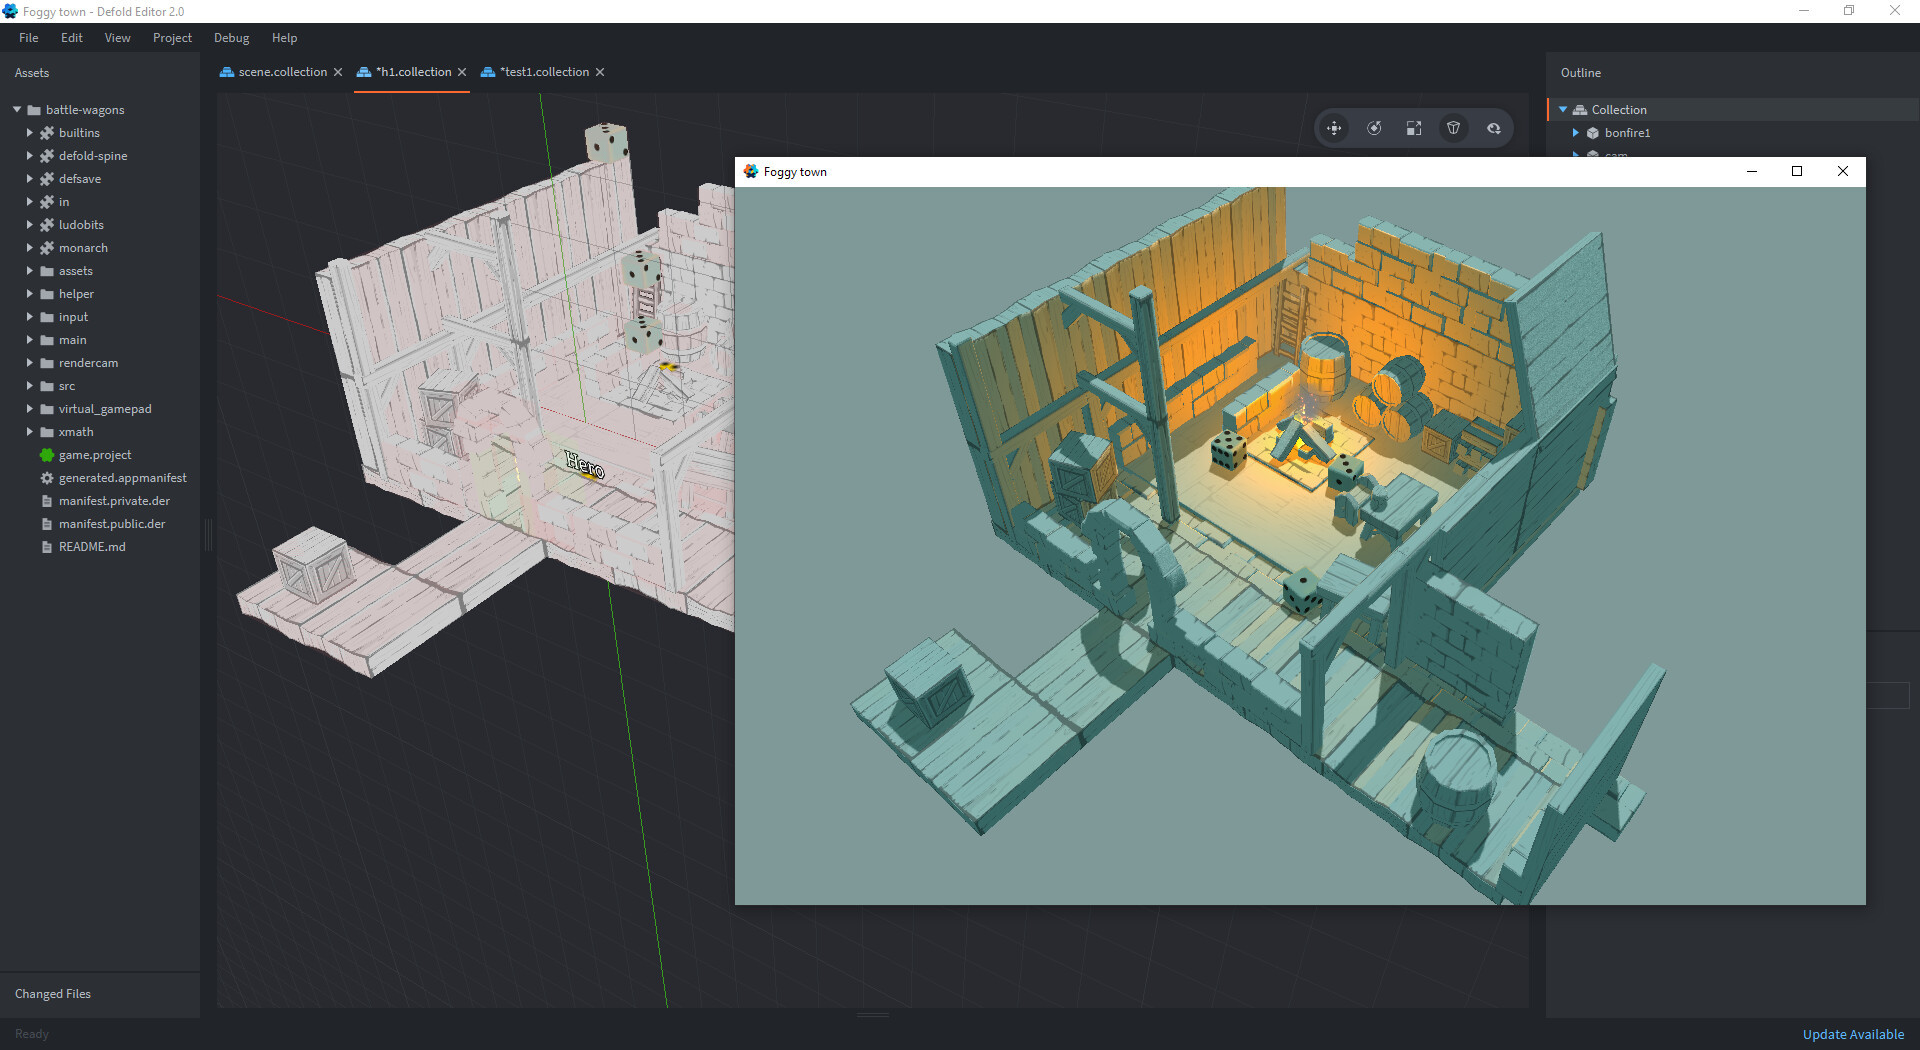The image size is (1920, 1050).
Task: Toggle the perspective camera icon in the toolbar
Action: (1453, 128)
